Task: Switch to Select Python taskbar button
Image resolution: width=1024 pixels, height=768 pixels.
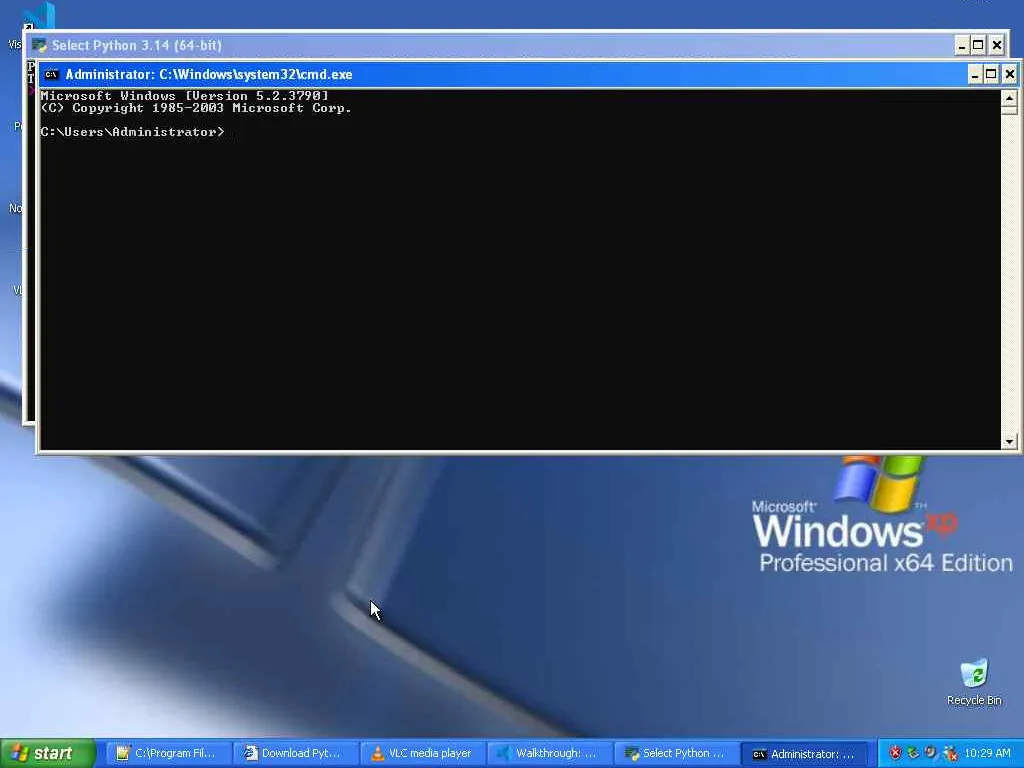Action: [x=676, y=753]
